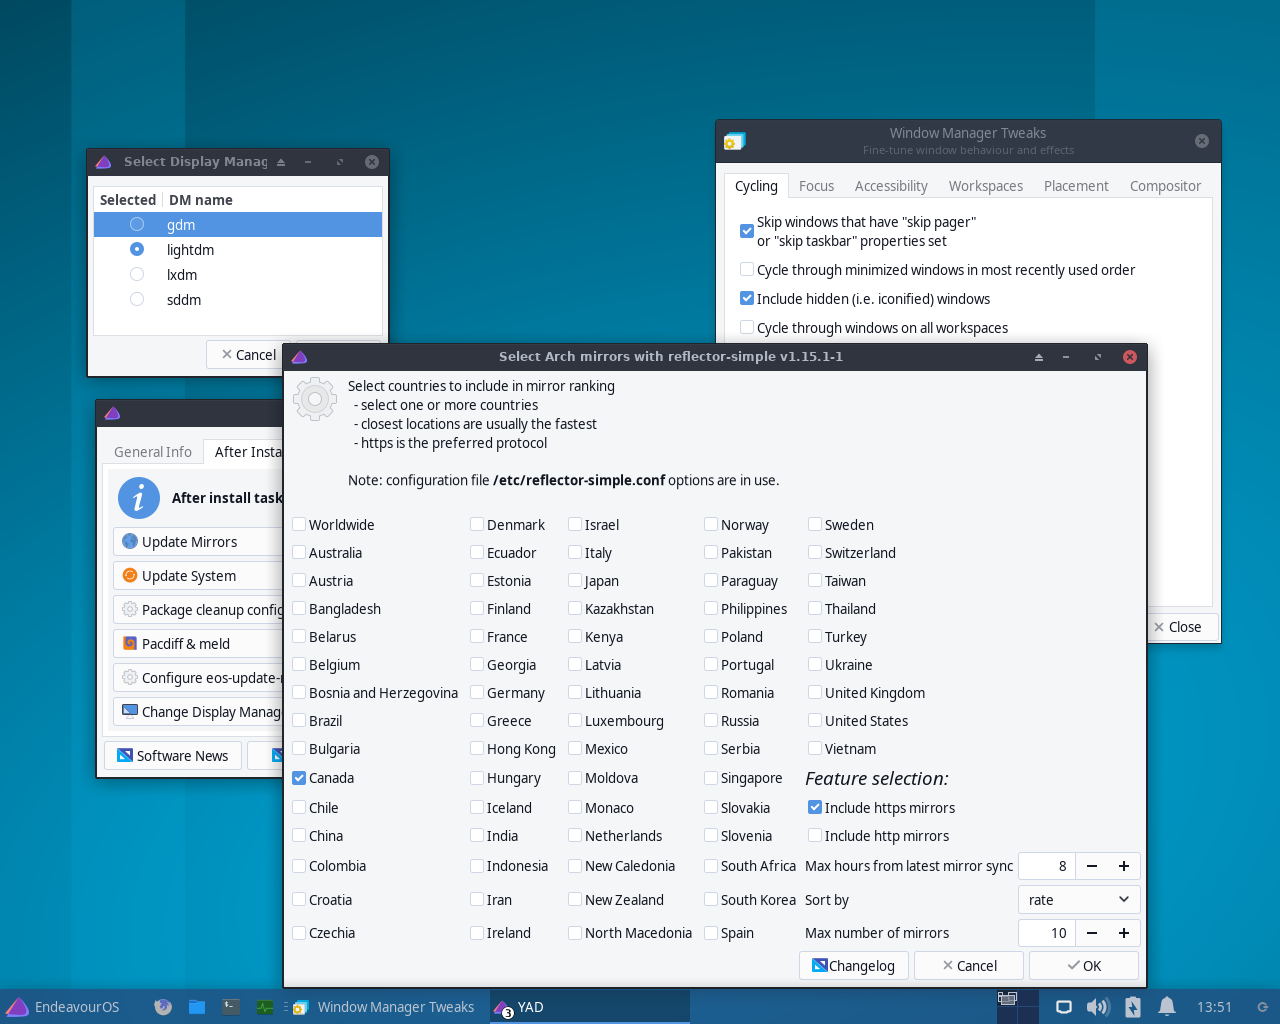Increase Max hours from latest mirror sync
This screenshot has height=1024, width=1280.
point(1124,866)
